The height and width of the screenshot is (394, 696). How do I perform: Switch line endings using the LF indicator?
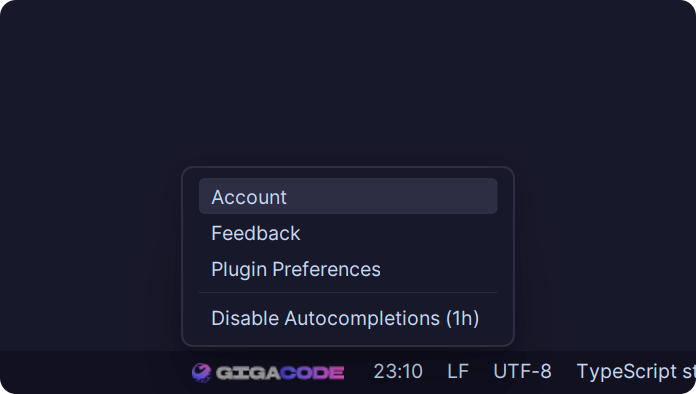(458, 371)
